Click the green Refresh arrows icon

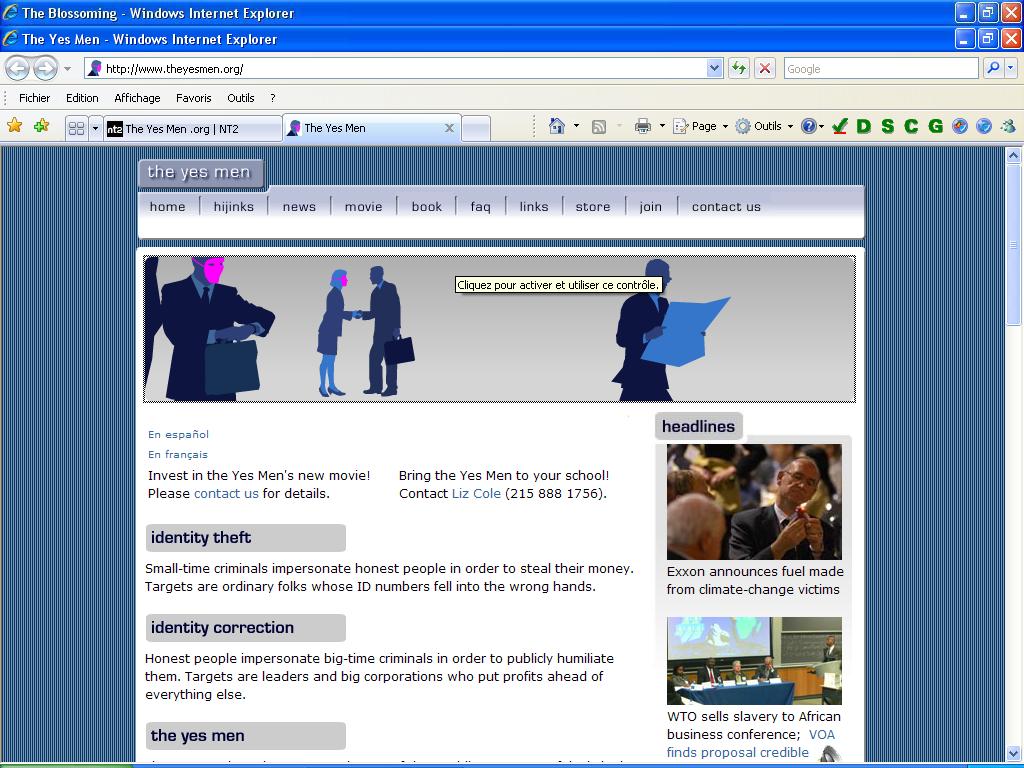pyautogui.click(x=739, y=68)
